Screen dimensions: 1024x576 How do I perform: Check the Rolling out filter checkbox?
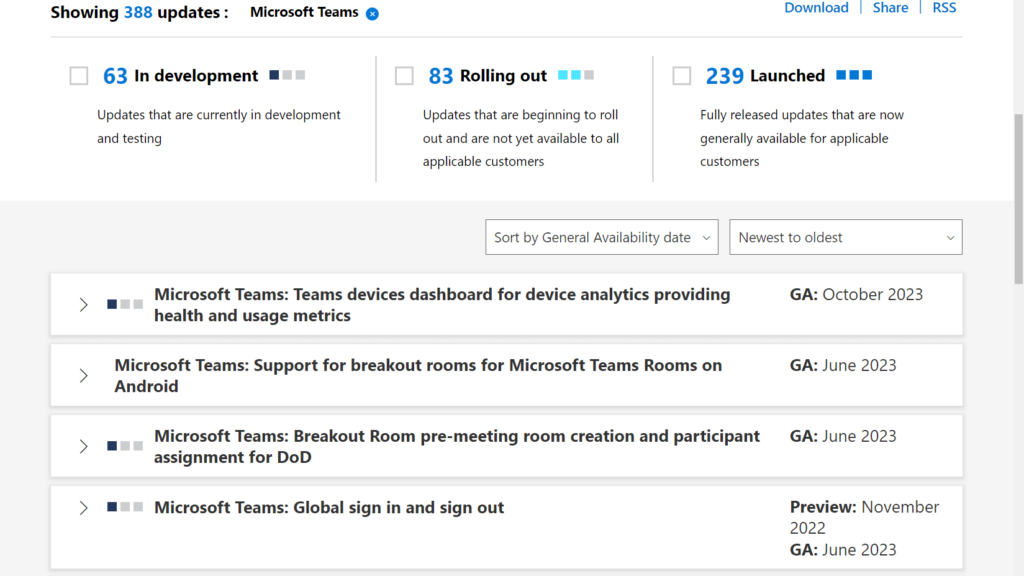click(x=404, y=76)
